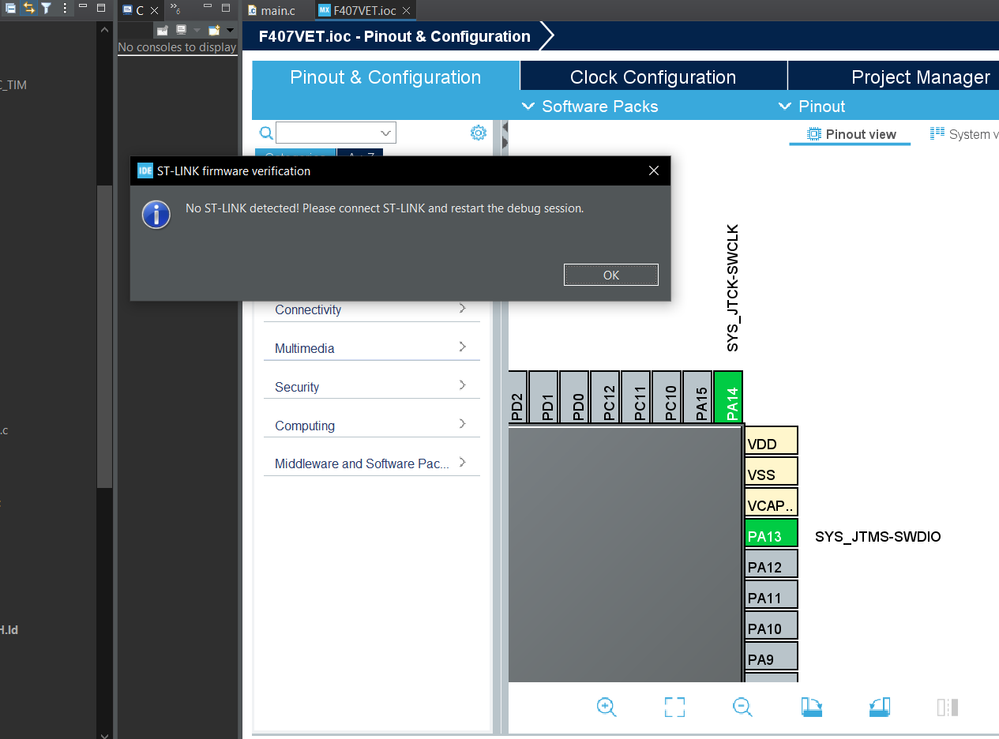Select pin PD2 on chip
This screenshot has height=739, width=999.
pyautogui.click(x=517, y=398)
